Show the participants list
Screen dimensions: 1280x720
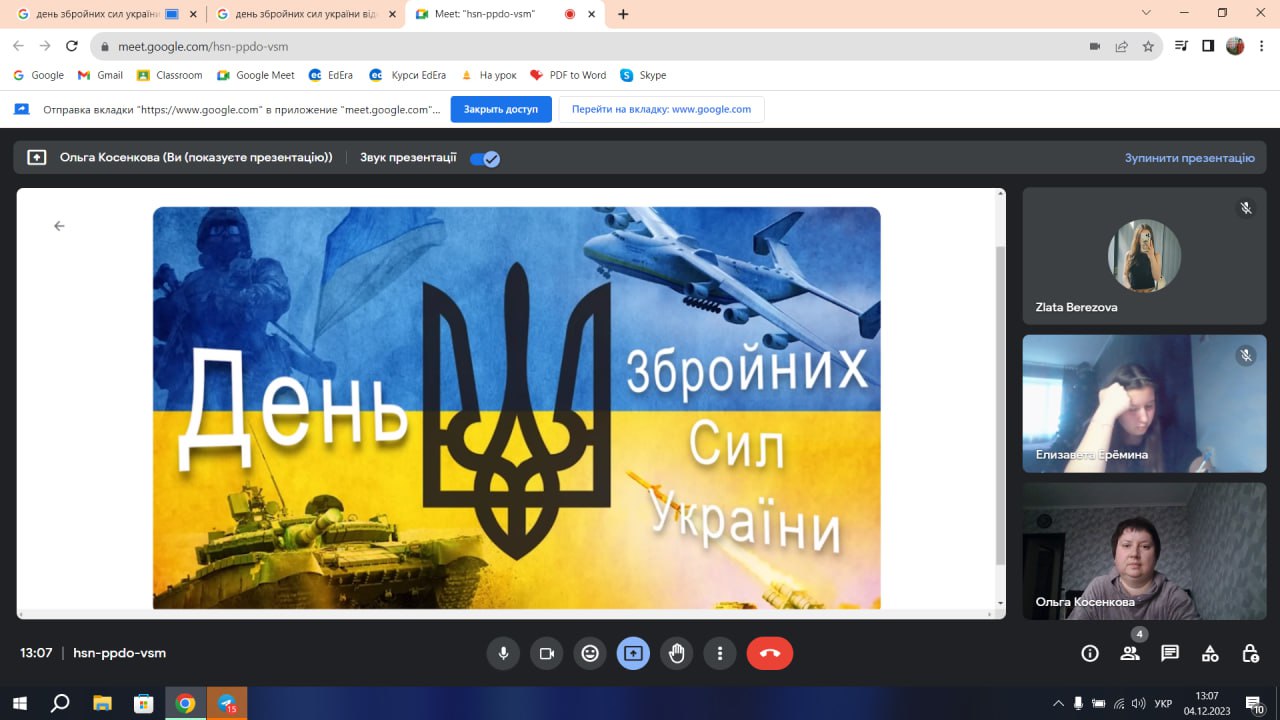pos(1130,654)
